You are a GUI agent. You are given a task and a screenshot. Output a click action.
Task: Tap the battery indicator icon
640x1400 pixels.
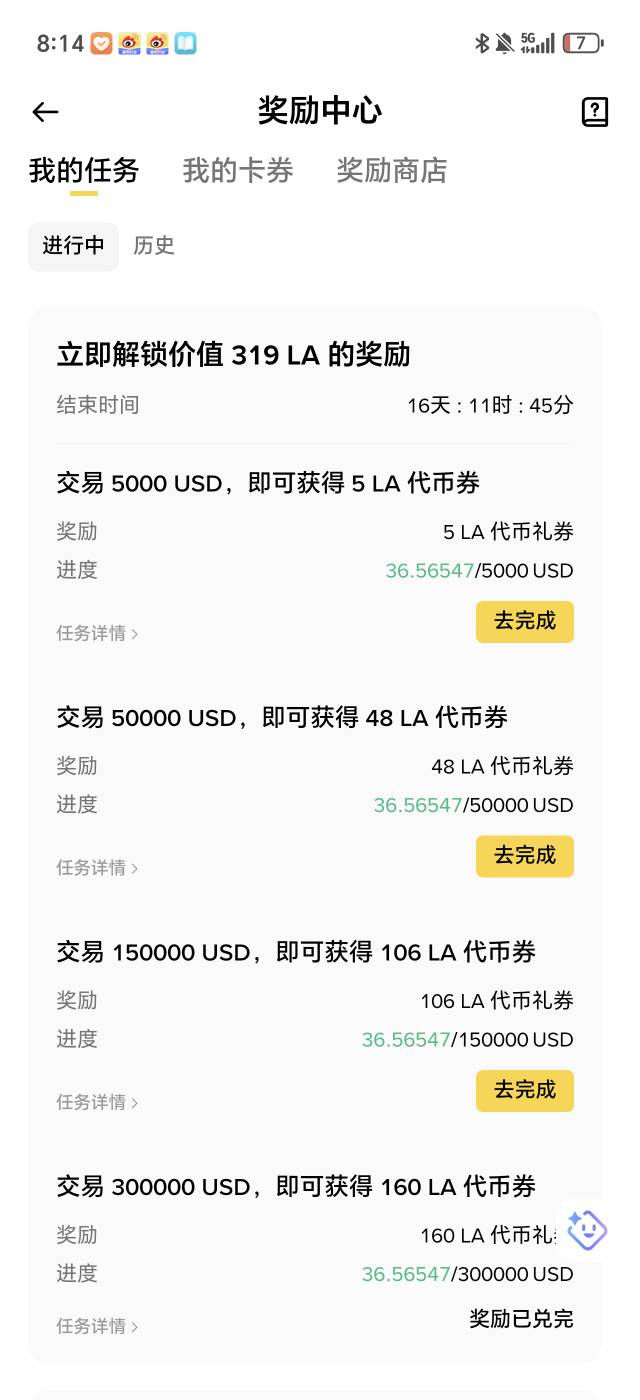(x=583, y=43)
